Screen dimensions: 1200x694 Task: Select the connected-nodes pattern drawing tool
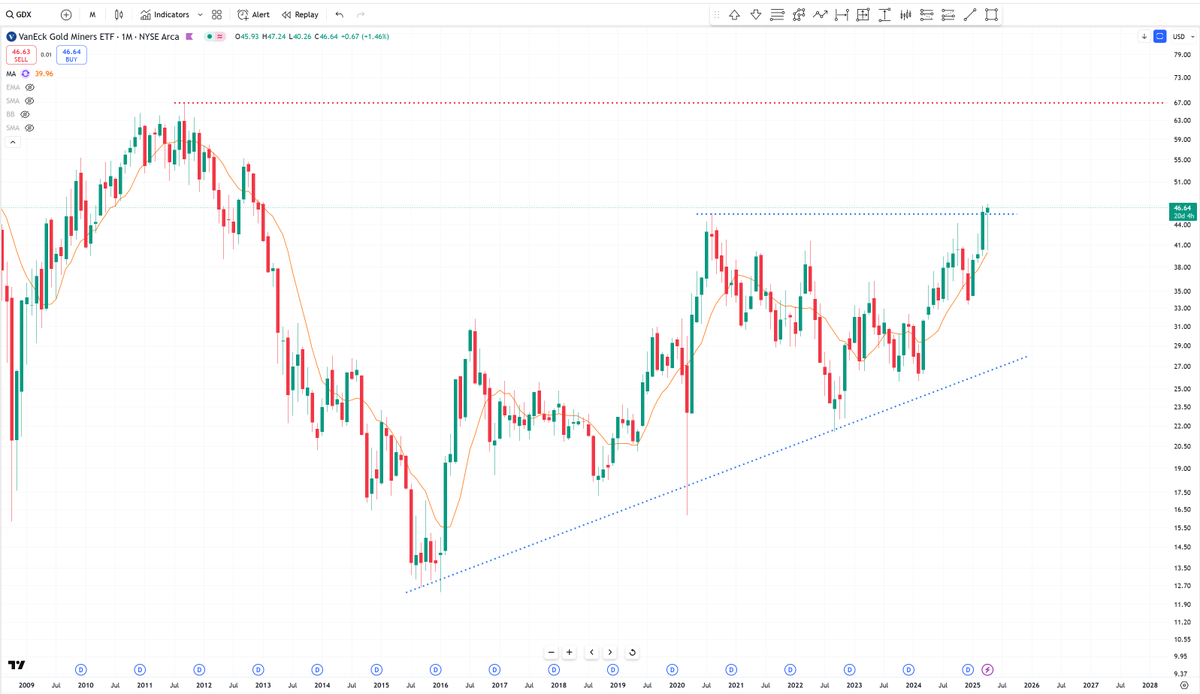[799, 15]
